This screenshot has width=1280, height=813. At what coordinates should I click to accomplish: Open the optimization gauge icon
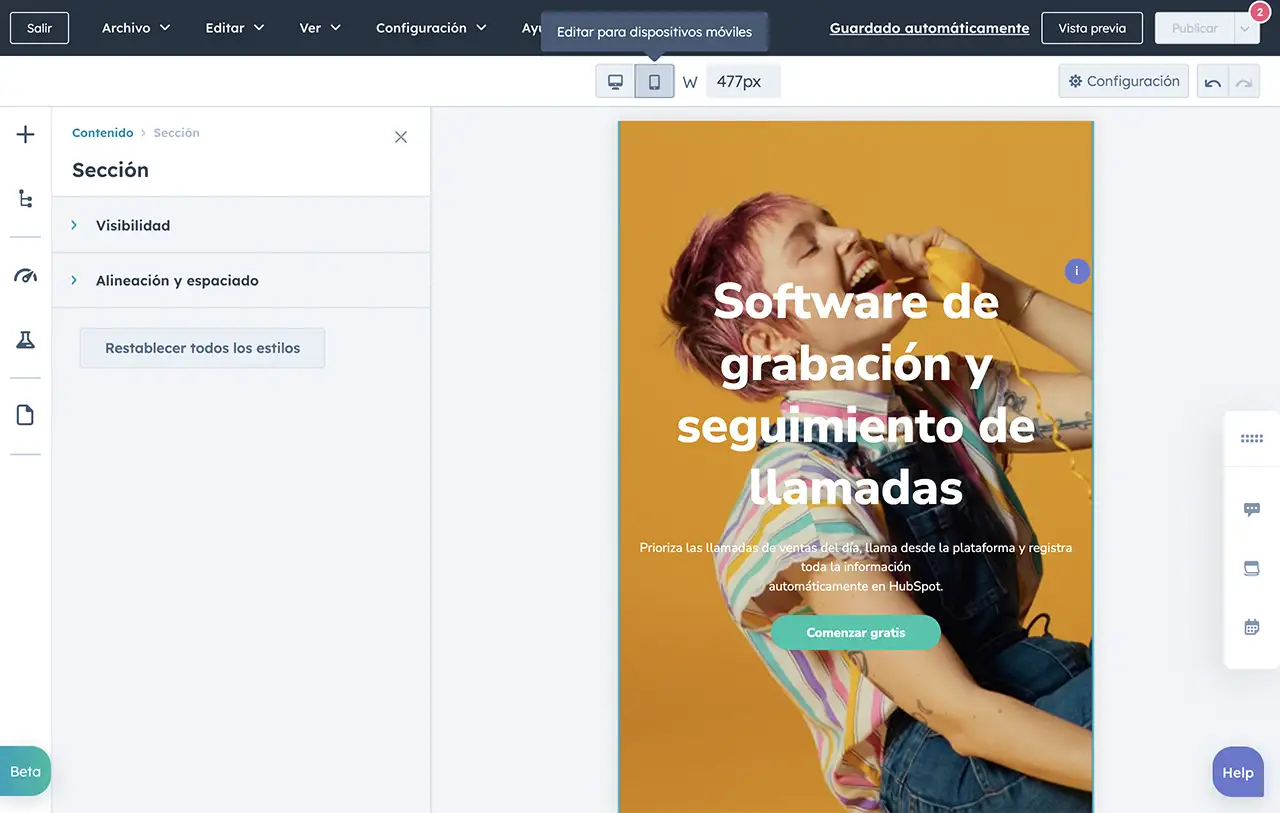tap(26, 276)
